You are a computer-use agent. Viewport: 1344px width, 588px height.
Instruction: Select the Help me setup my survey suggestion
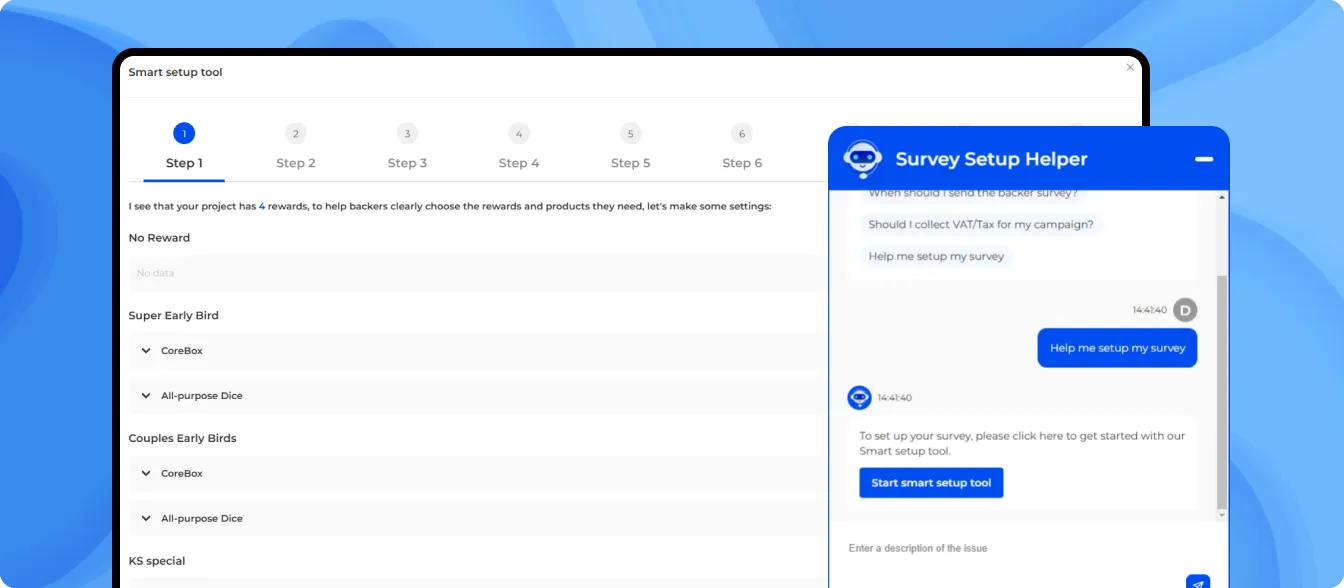936,256
